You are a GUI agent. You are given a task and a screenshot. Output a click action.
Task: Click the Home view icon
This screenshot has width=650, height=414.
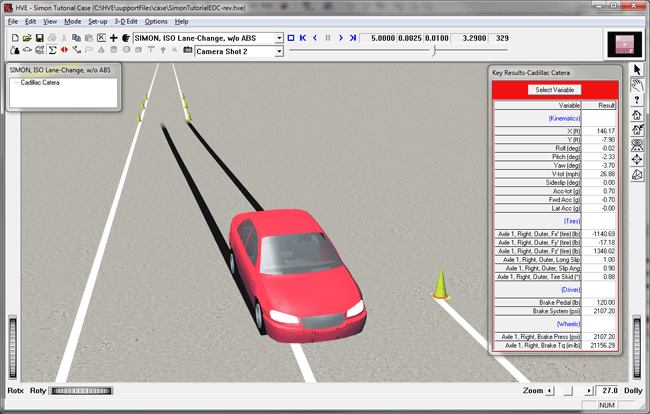(637, 114)
